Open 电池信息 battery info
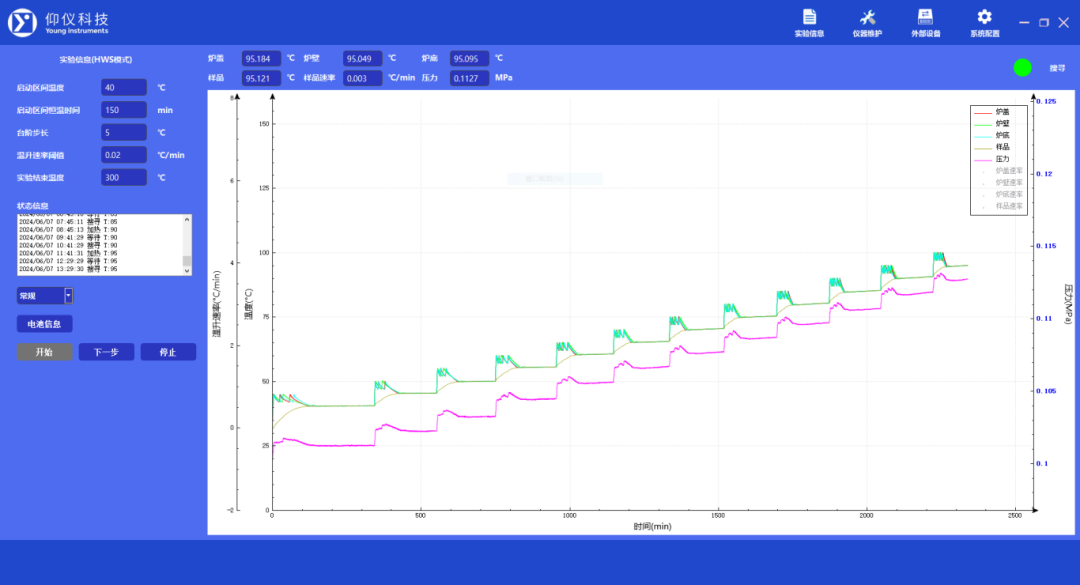 (x=44, y=324)
